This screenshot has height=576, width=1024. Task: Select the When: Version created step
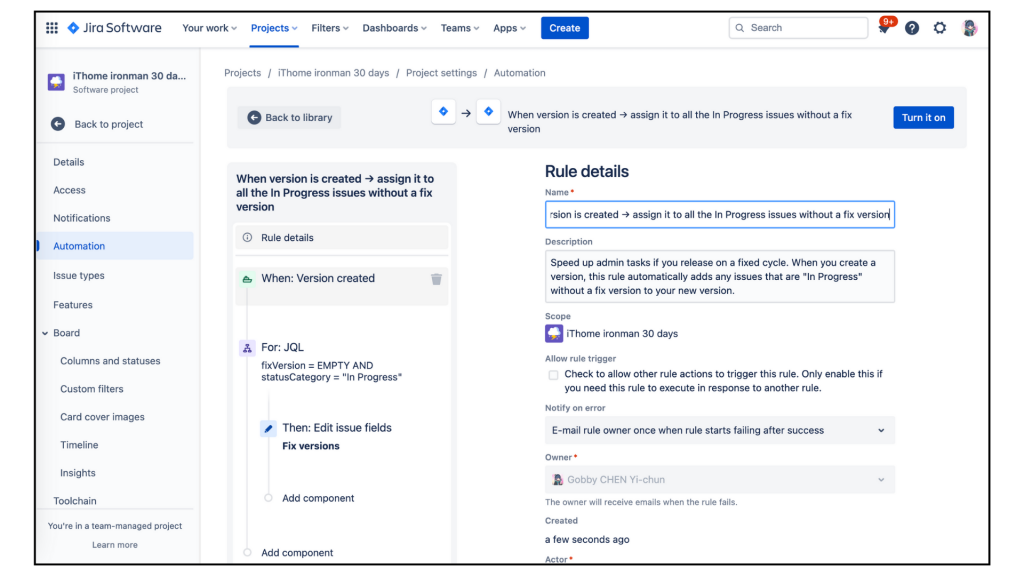342,286
